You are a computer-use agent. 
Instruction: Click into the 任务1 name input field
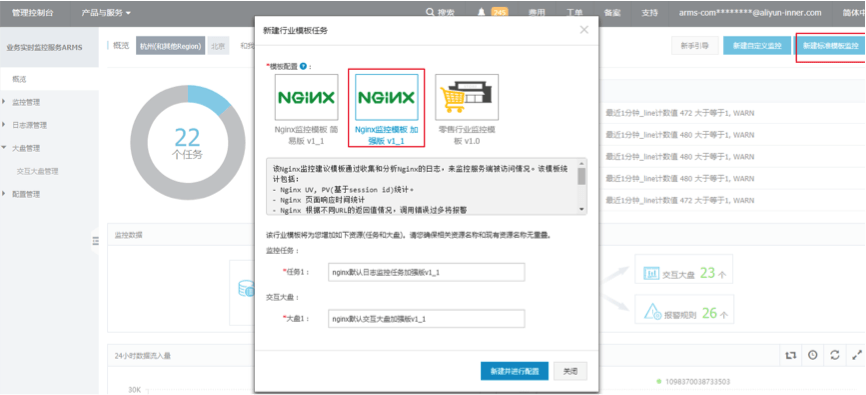[426, 272]
